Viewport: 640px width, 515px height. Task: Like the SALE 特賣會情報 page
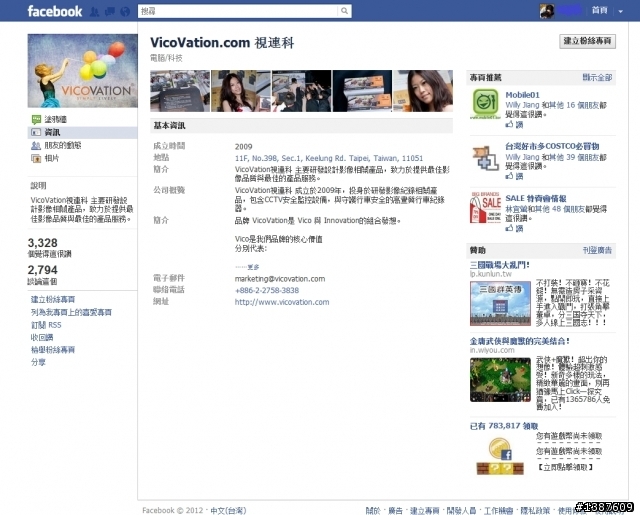(515, 229)
